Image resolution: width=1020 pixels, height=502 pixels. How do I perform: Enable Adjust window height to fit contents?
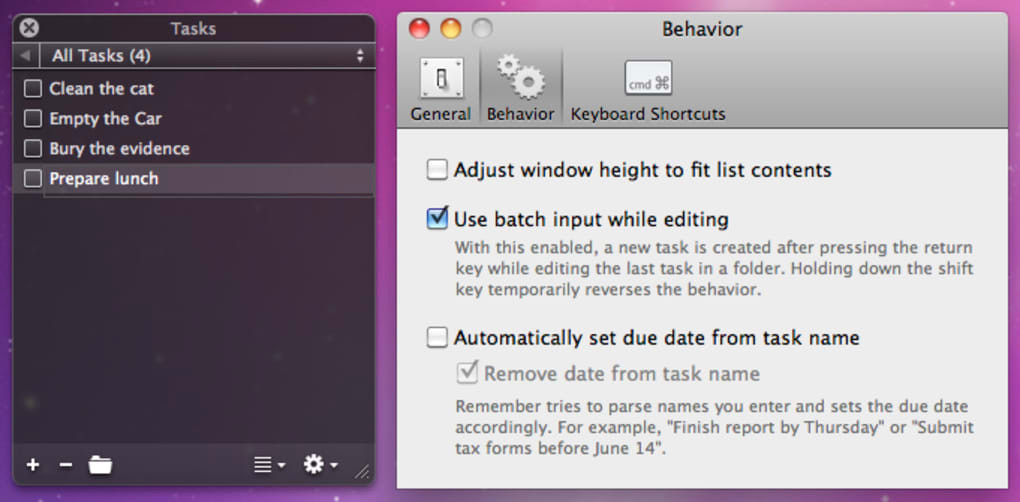pos(437,170)
